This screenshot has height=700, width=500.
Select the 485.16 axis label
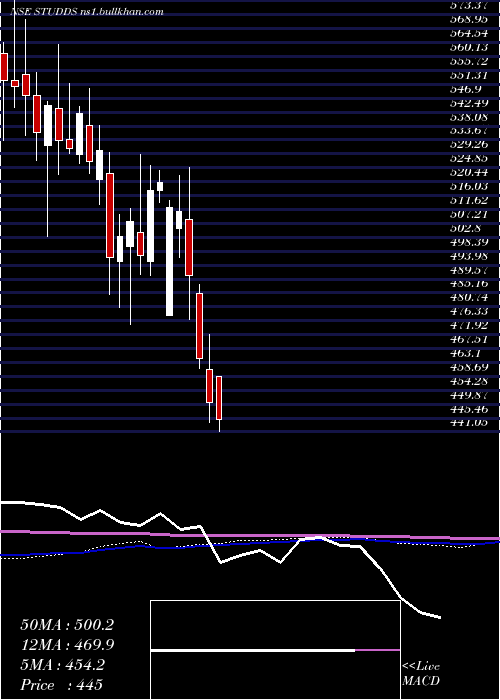(471, 283)
